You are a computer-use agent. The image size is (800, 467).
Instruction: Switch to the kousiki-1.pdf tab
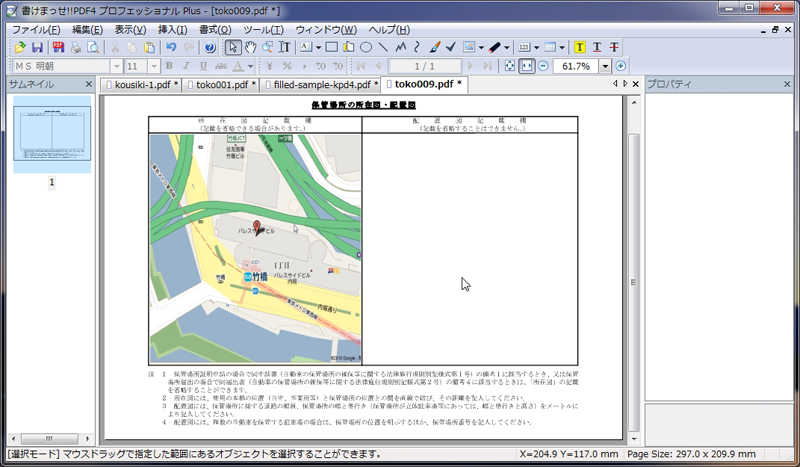[x=141, y=85]
